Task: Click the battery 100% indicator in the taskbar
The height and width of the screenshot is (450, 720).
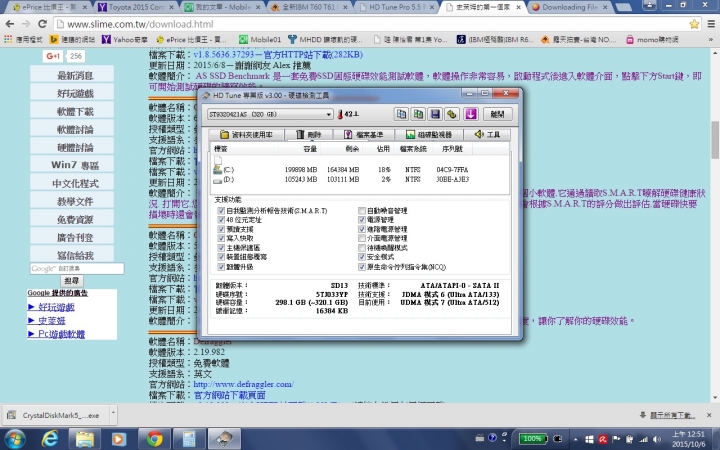Action: (x=533, y=439)
